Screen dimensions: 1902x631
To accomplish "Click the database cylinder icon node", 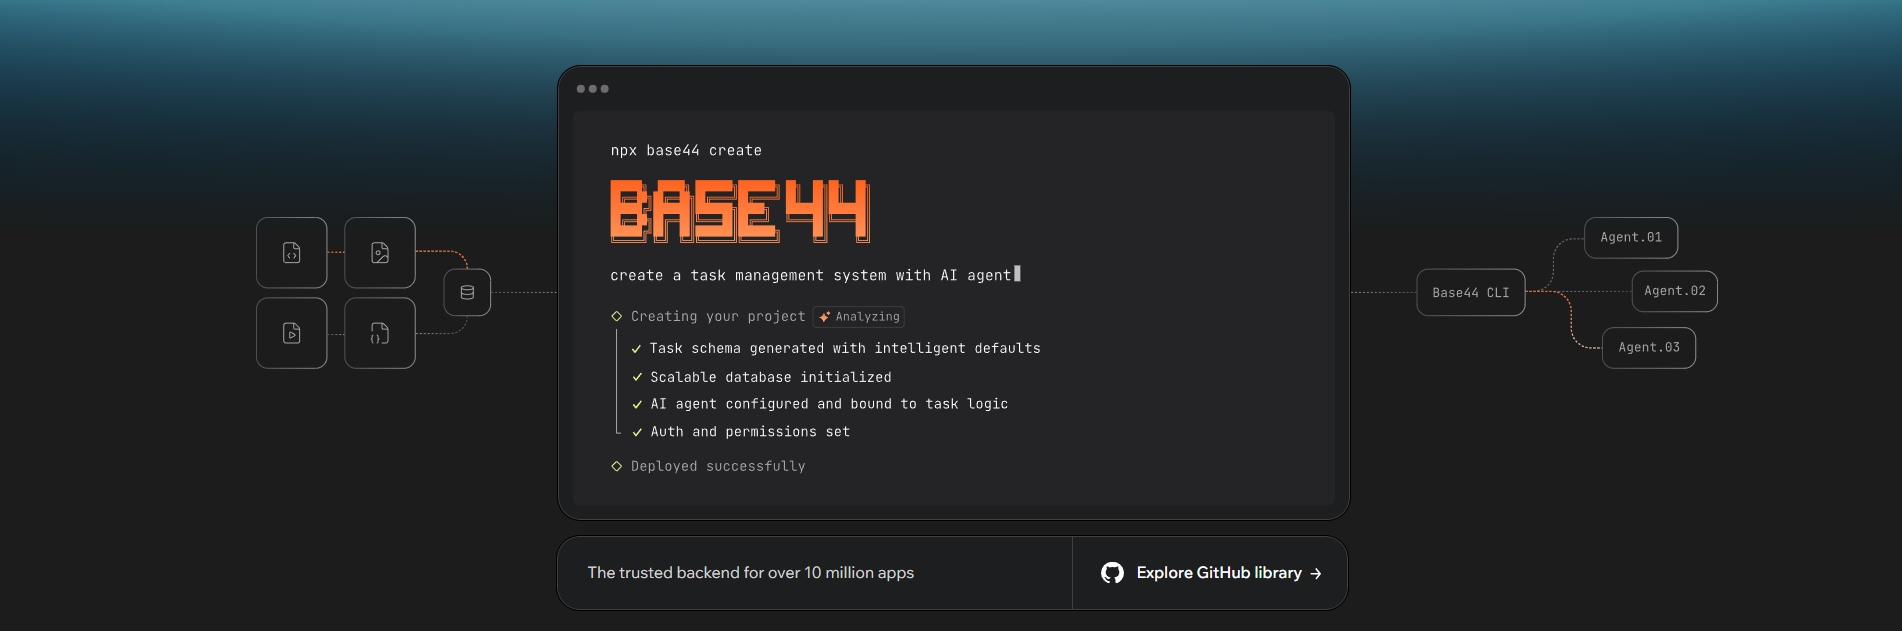I will (467, 292).
